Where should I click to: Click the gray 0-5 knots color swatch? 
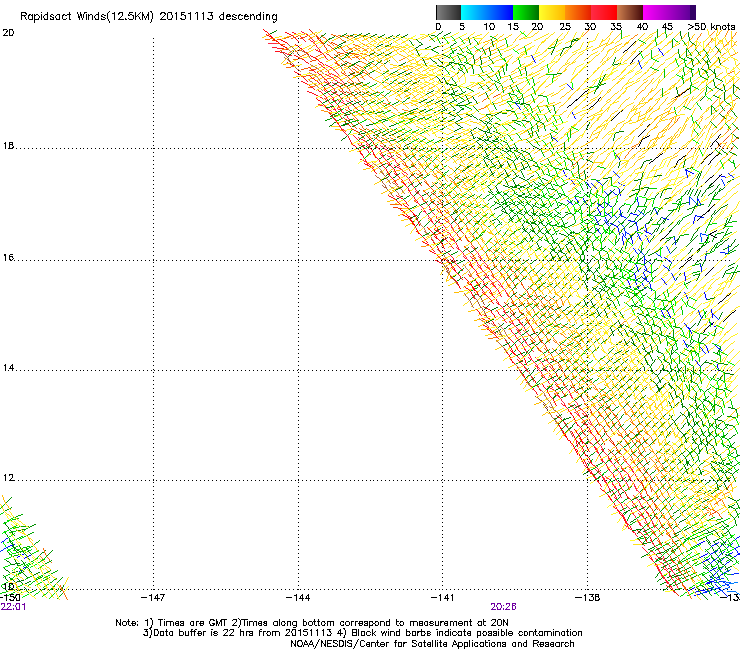[x=448, y=12]
